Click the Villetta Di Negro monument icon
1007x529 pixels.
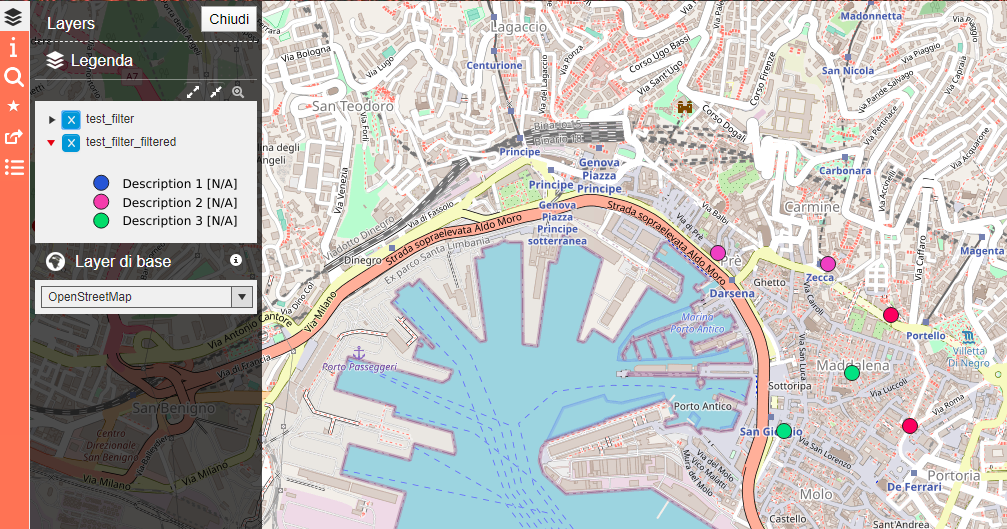coord(968,336)
